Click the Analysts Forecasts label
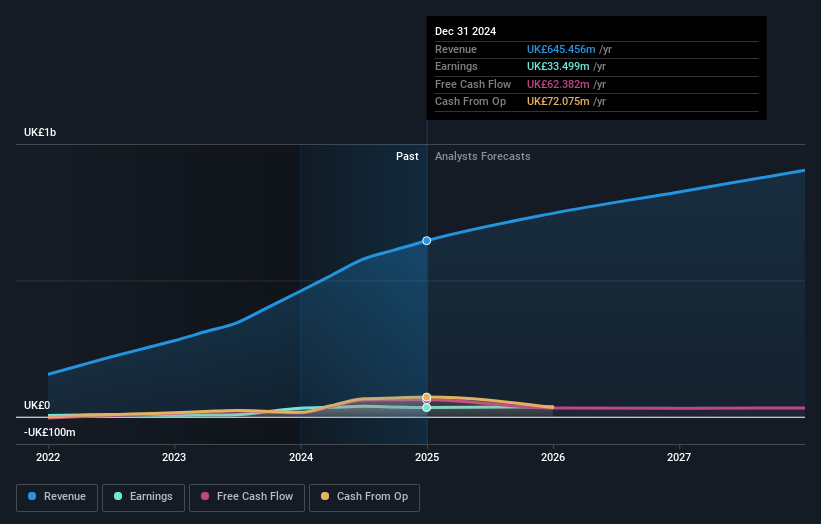 click(x=483, y=156)
